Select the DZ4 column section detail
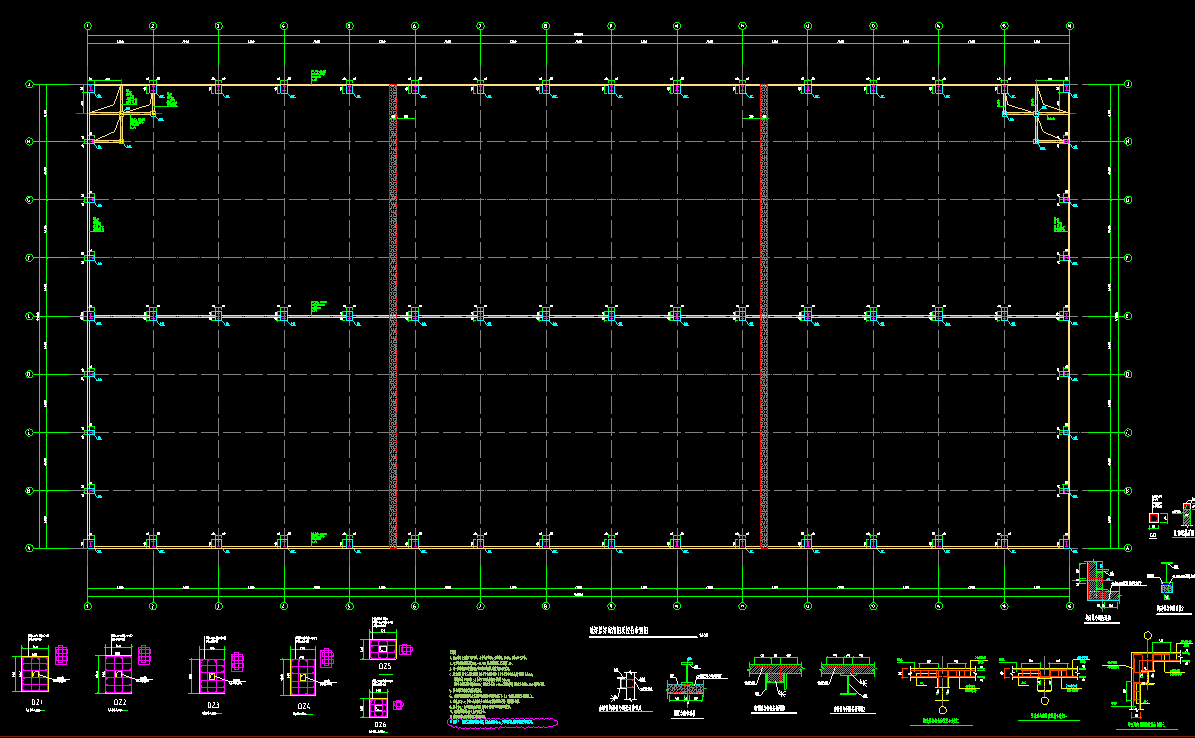Viewport: 1195px width, 738px height. [301, 676]
